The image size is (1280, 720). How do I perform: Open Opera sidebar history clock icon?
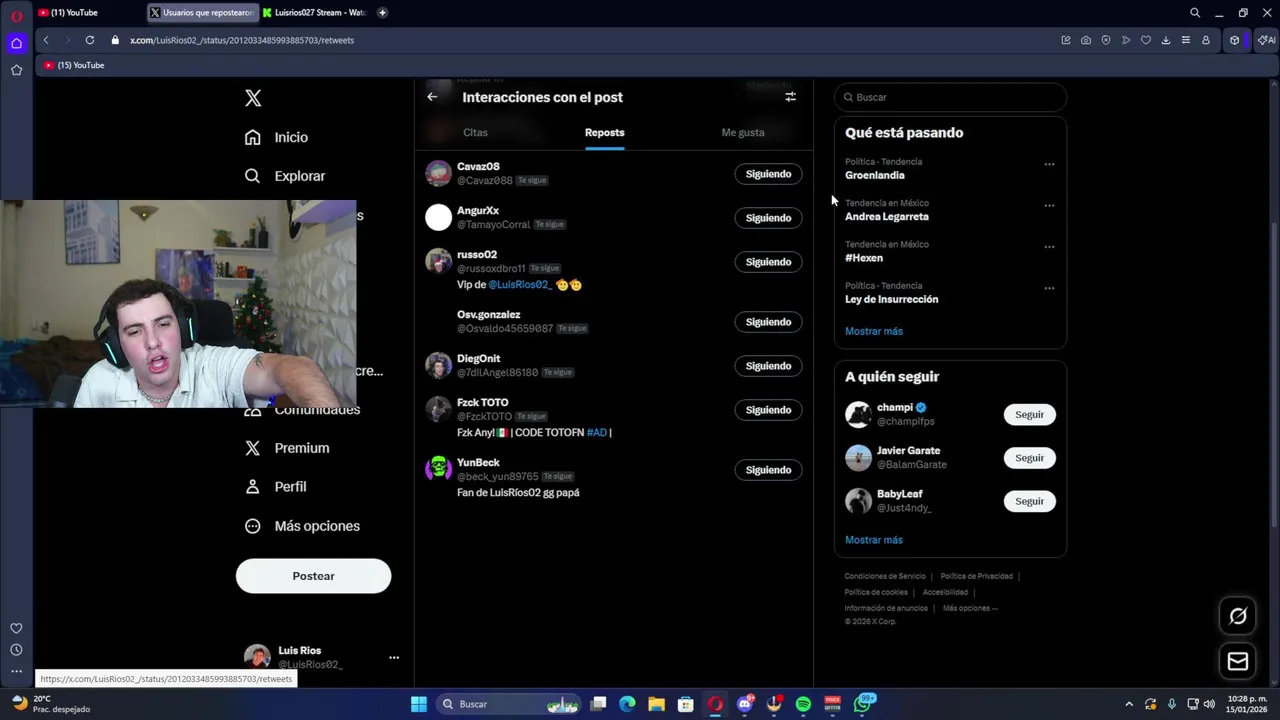(16, 650)
